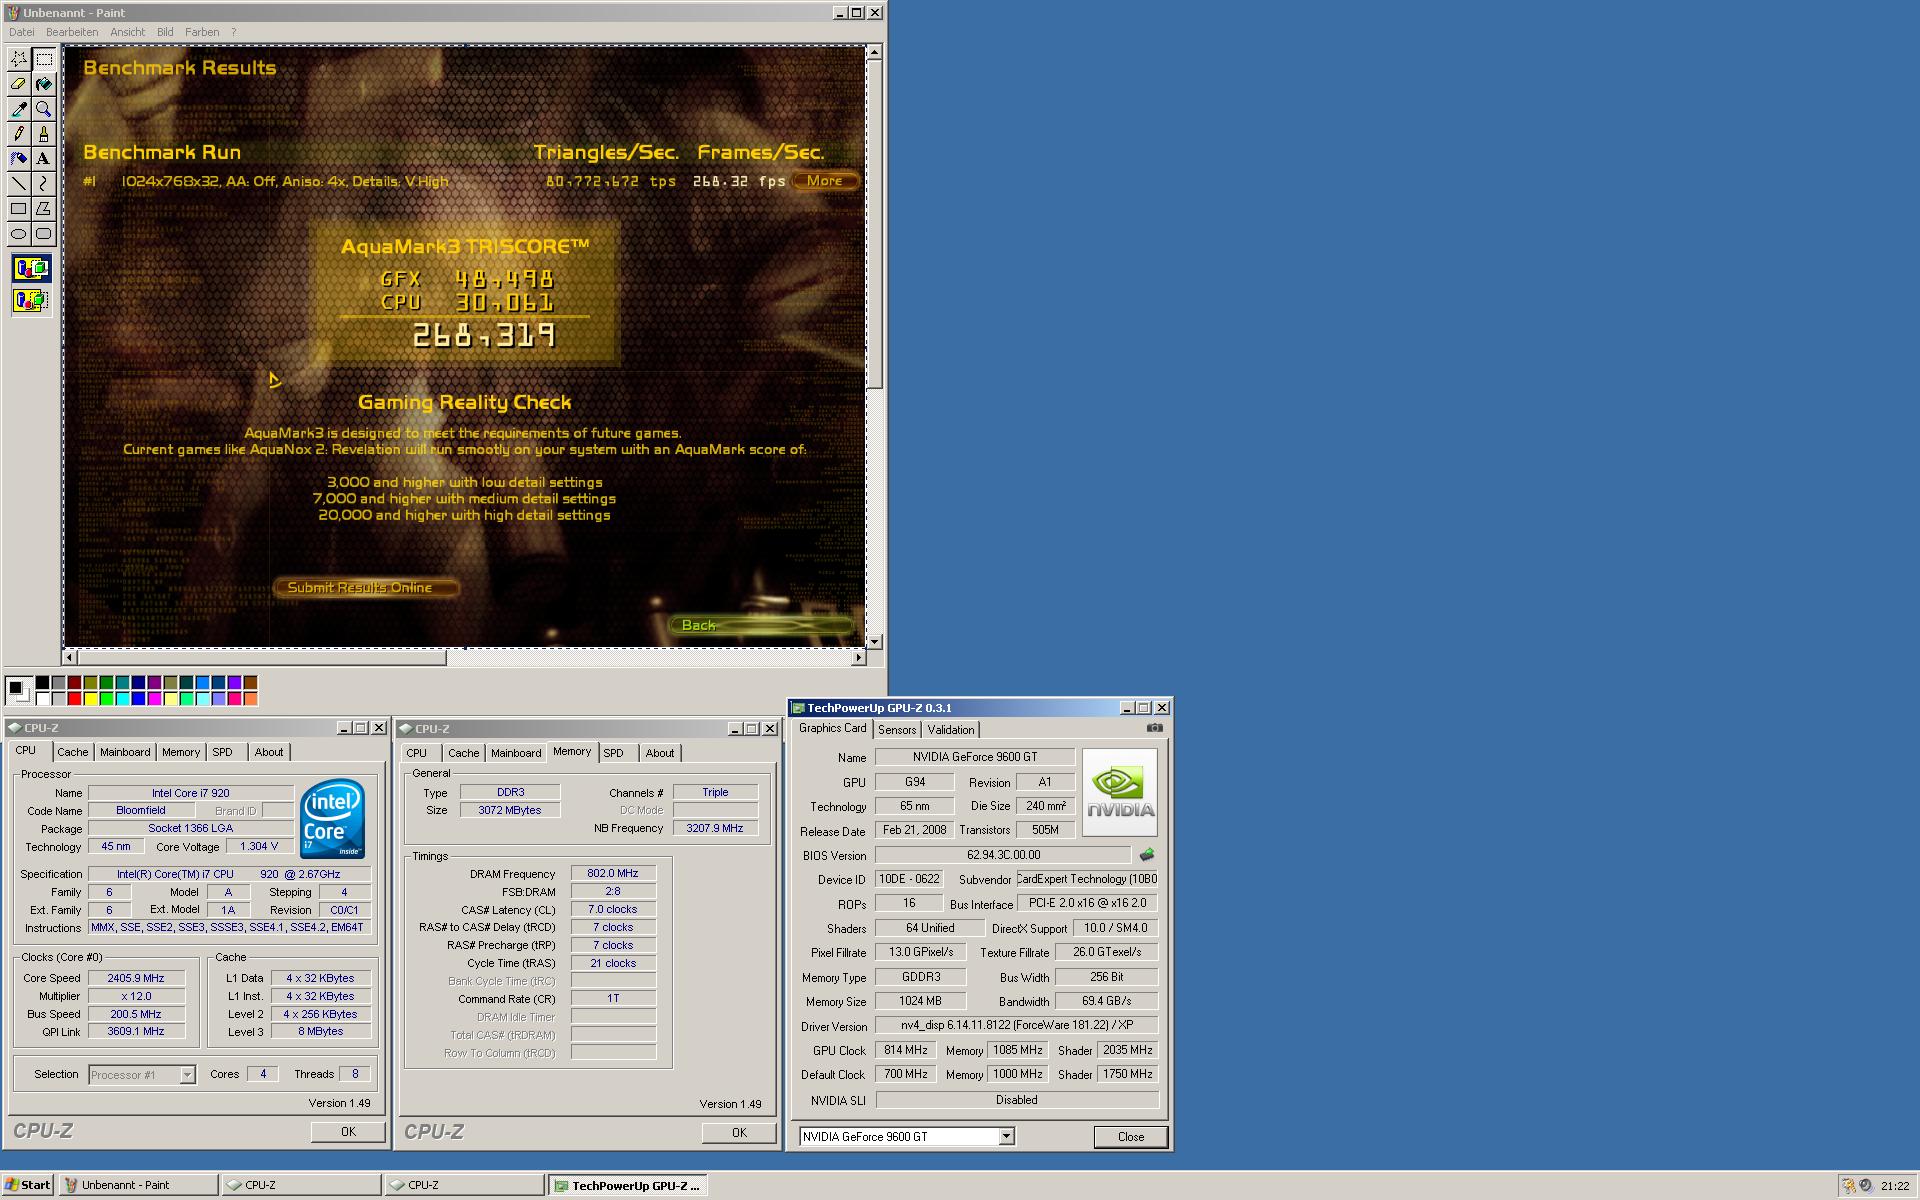Switch to Validation tab in GPU-Z

[x=951, y=730]
